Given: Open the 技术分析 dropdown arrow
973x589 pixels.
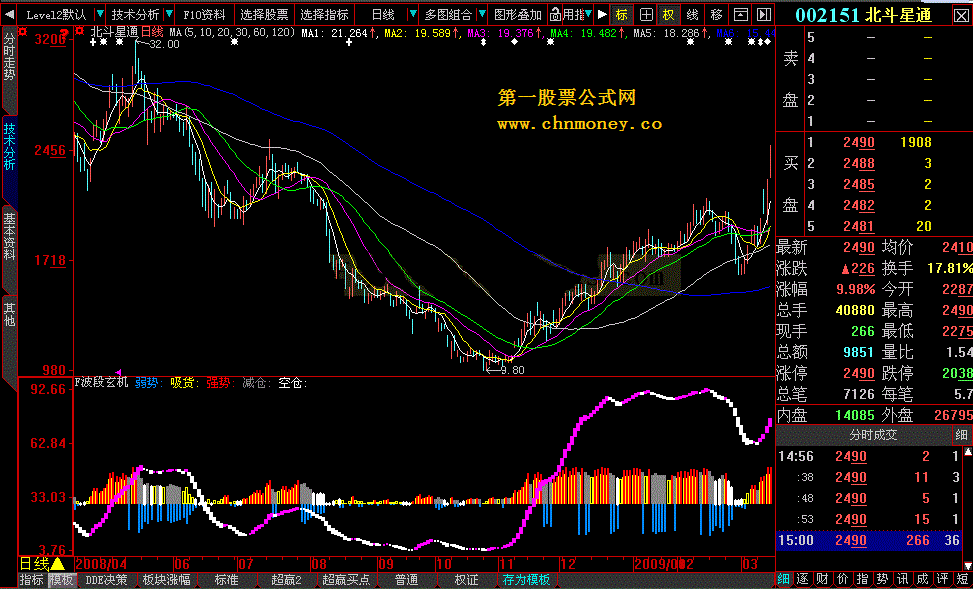Looking at the screenshot, I should click(169, 14).
